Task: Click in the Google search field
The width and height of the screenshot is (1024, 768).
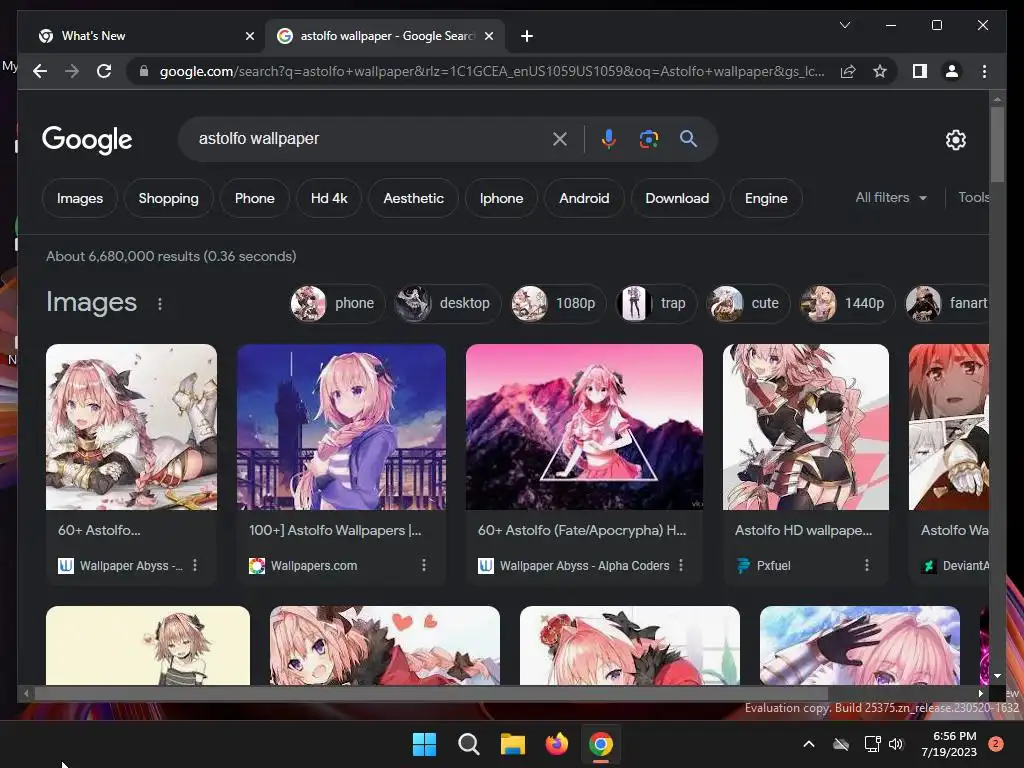Action: [372, 138]
